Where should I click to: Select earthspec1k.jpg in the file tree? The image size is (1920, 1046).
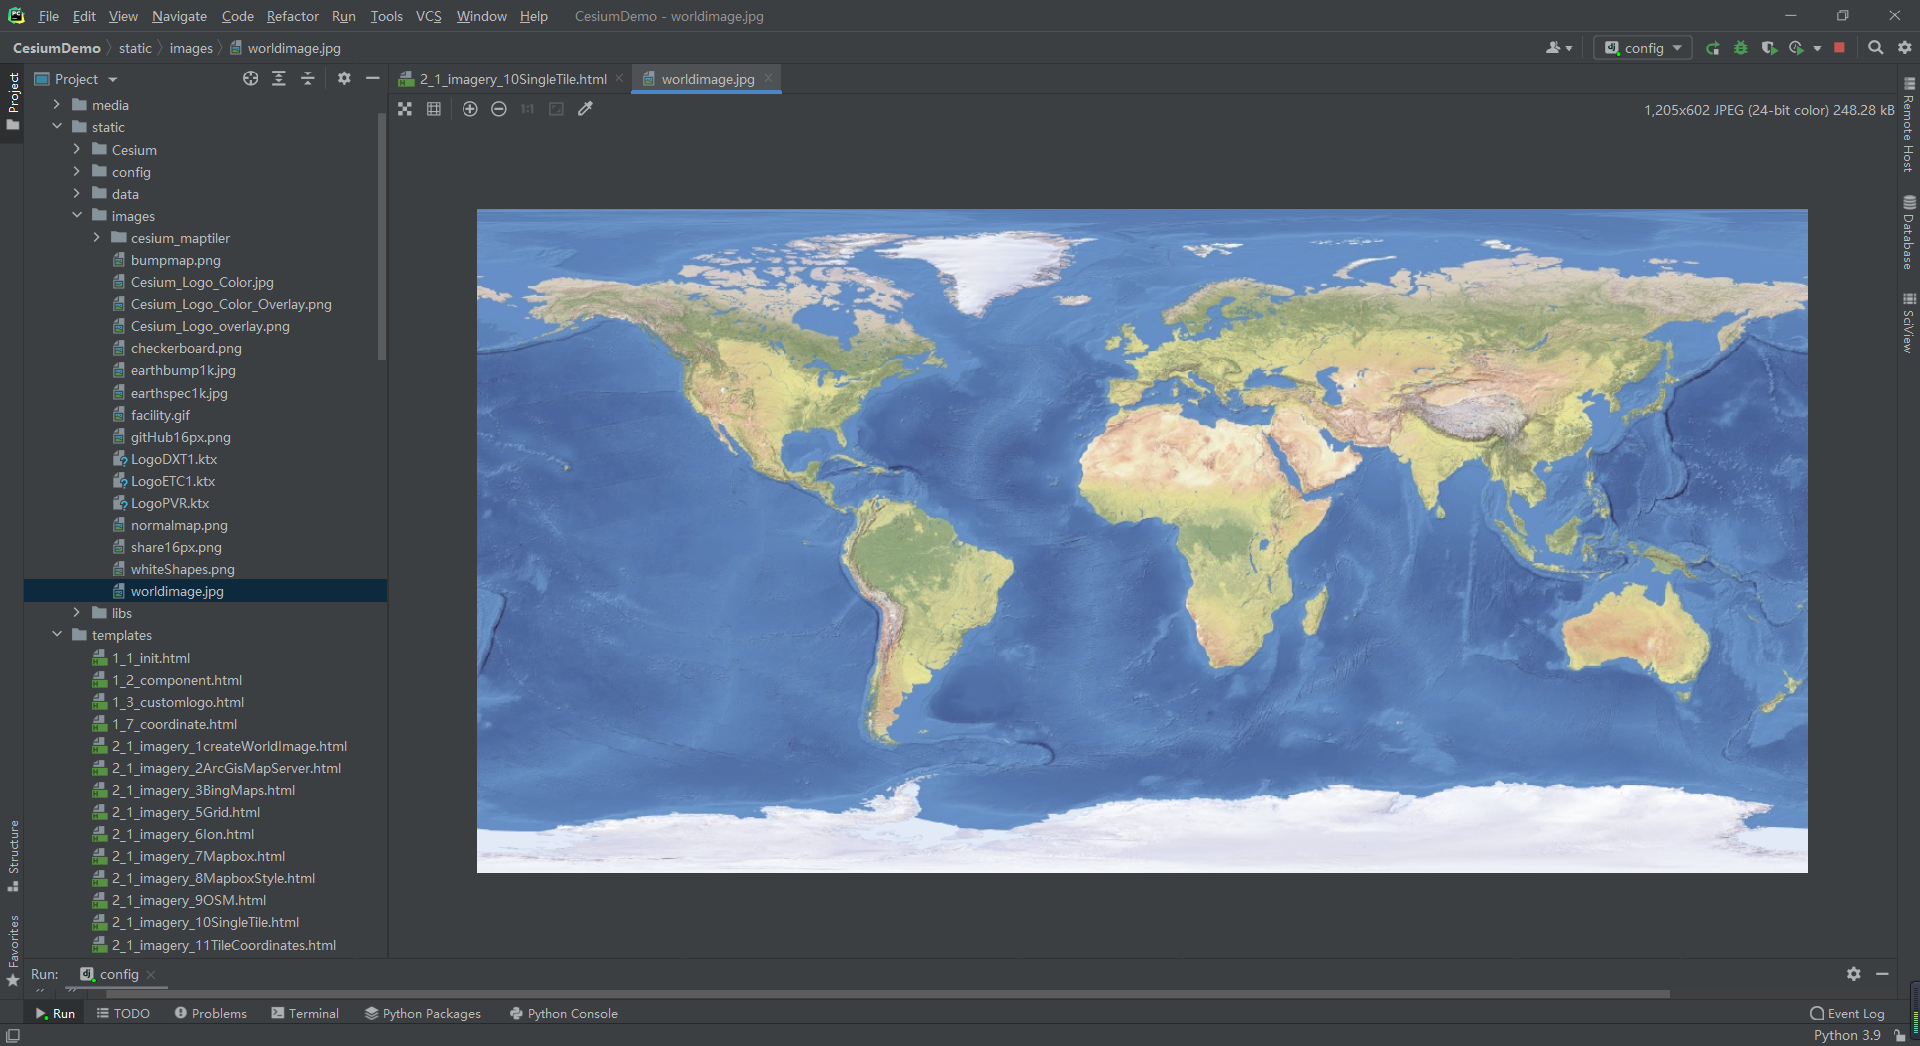tap(179, 393)
